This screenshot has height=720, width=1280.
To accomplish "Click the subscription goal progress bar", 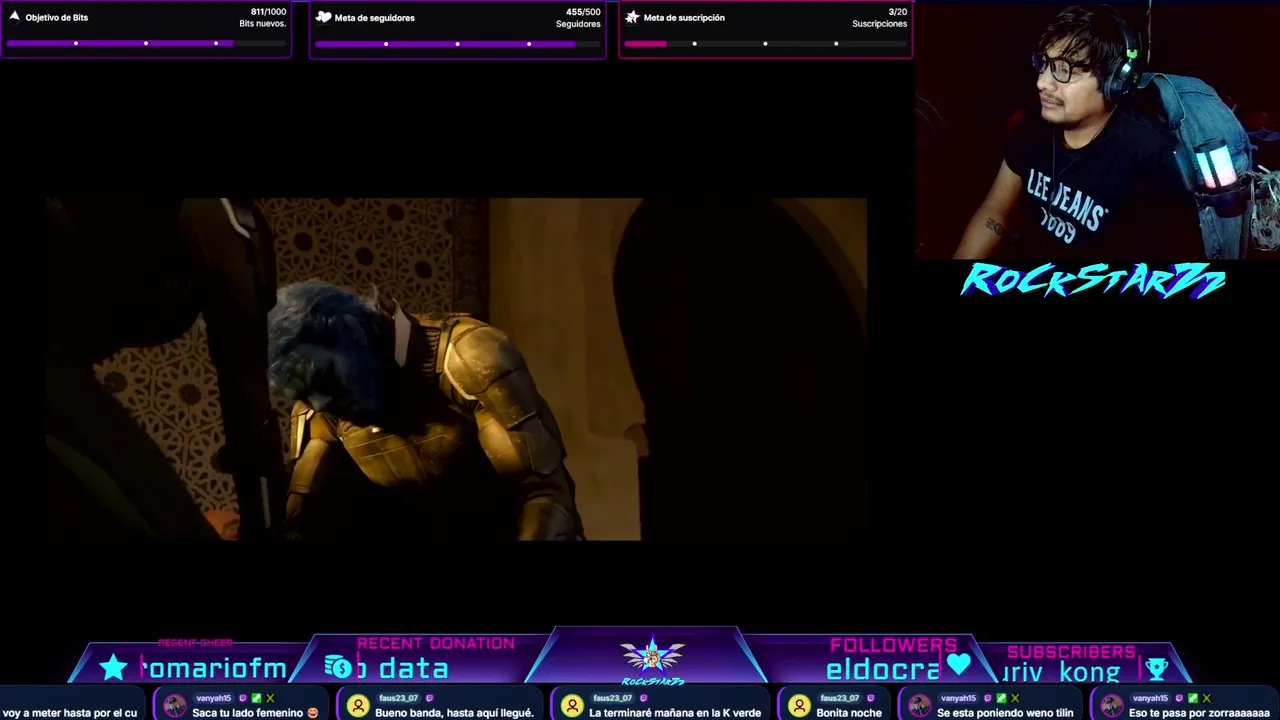I will (x=765, y=43).
